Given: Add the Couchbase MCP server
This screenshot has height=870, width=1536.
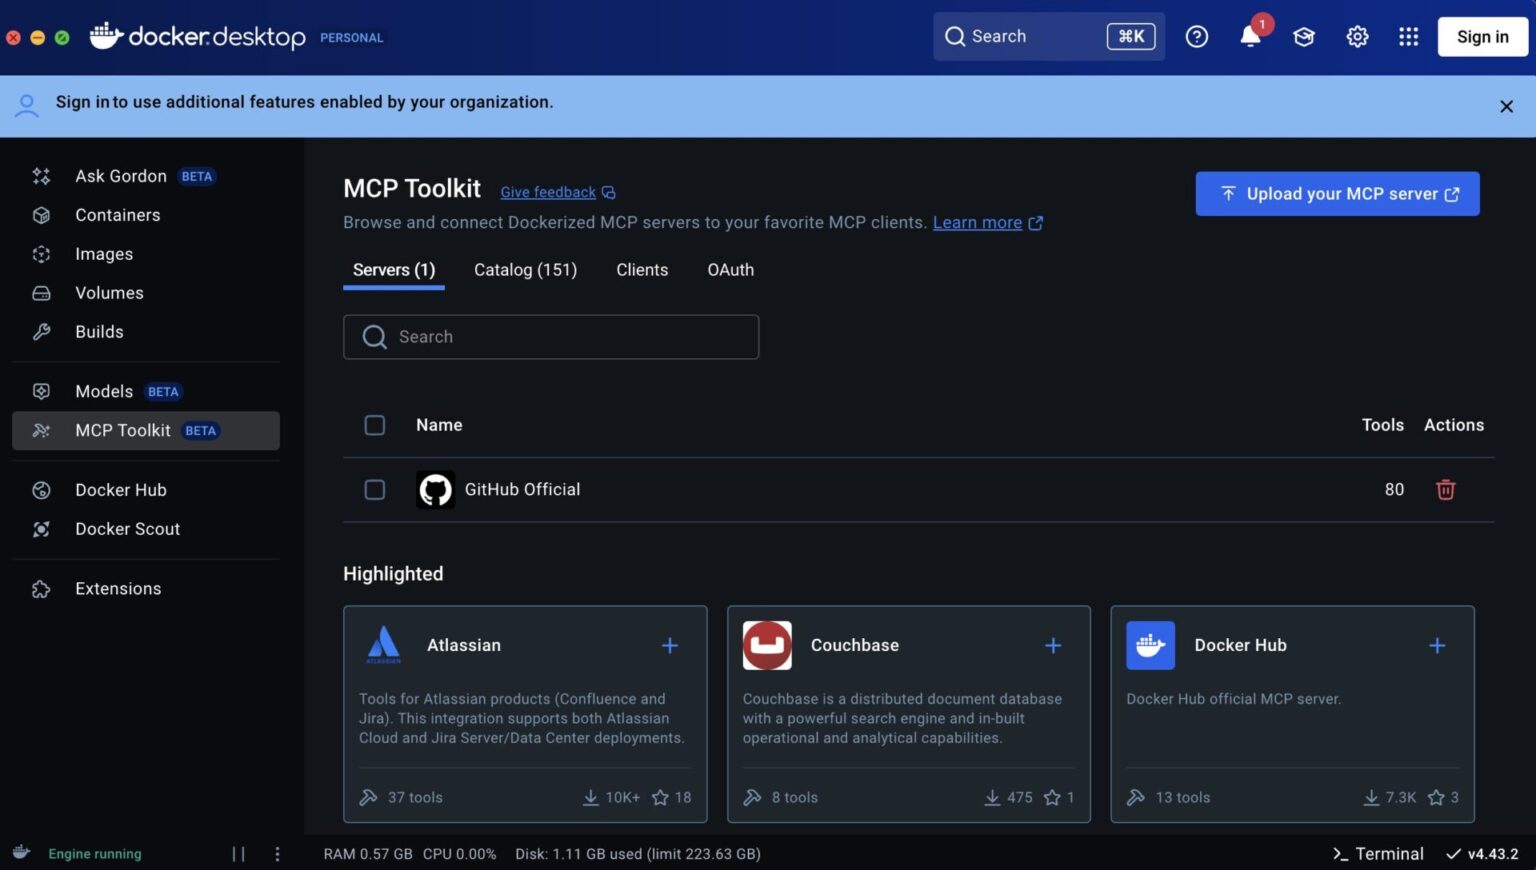Looking at the screenshot, I should pos(1052,645).
